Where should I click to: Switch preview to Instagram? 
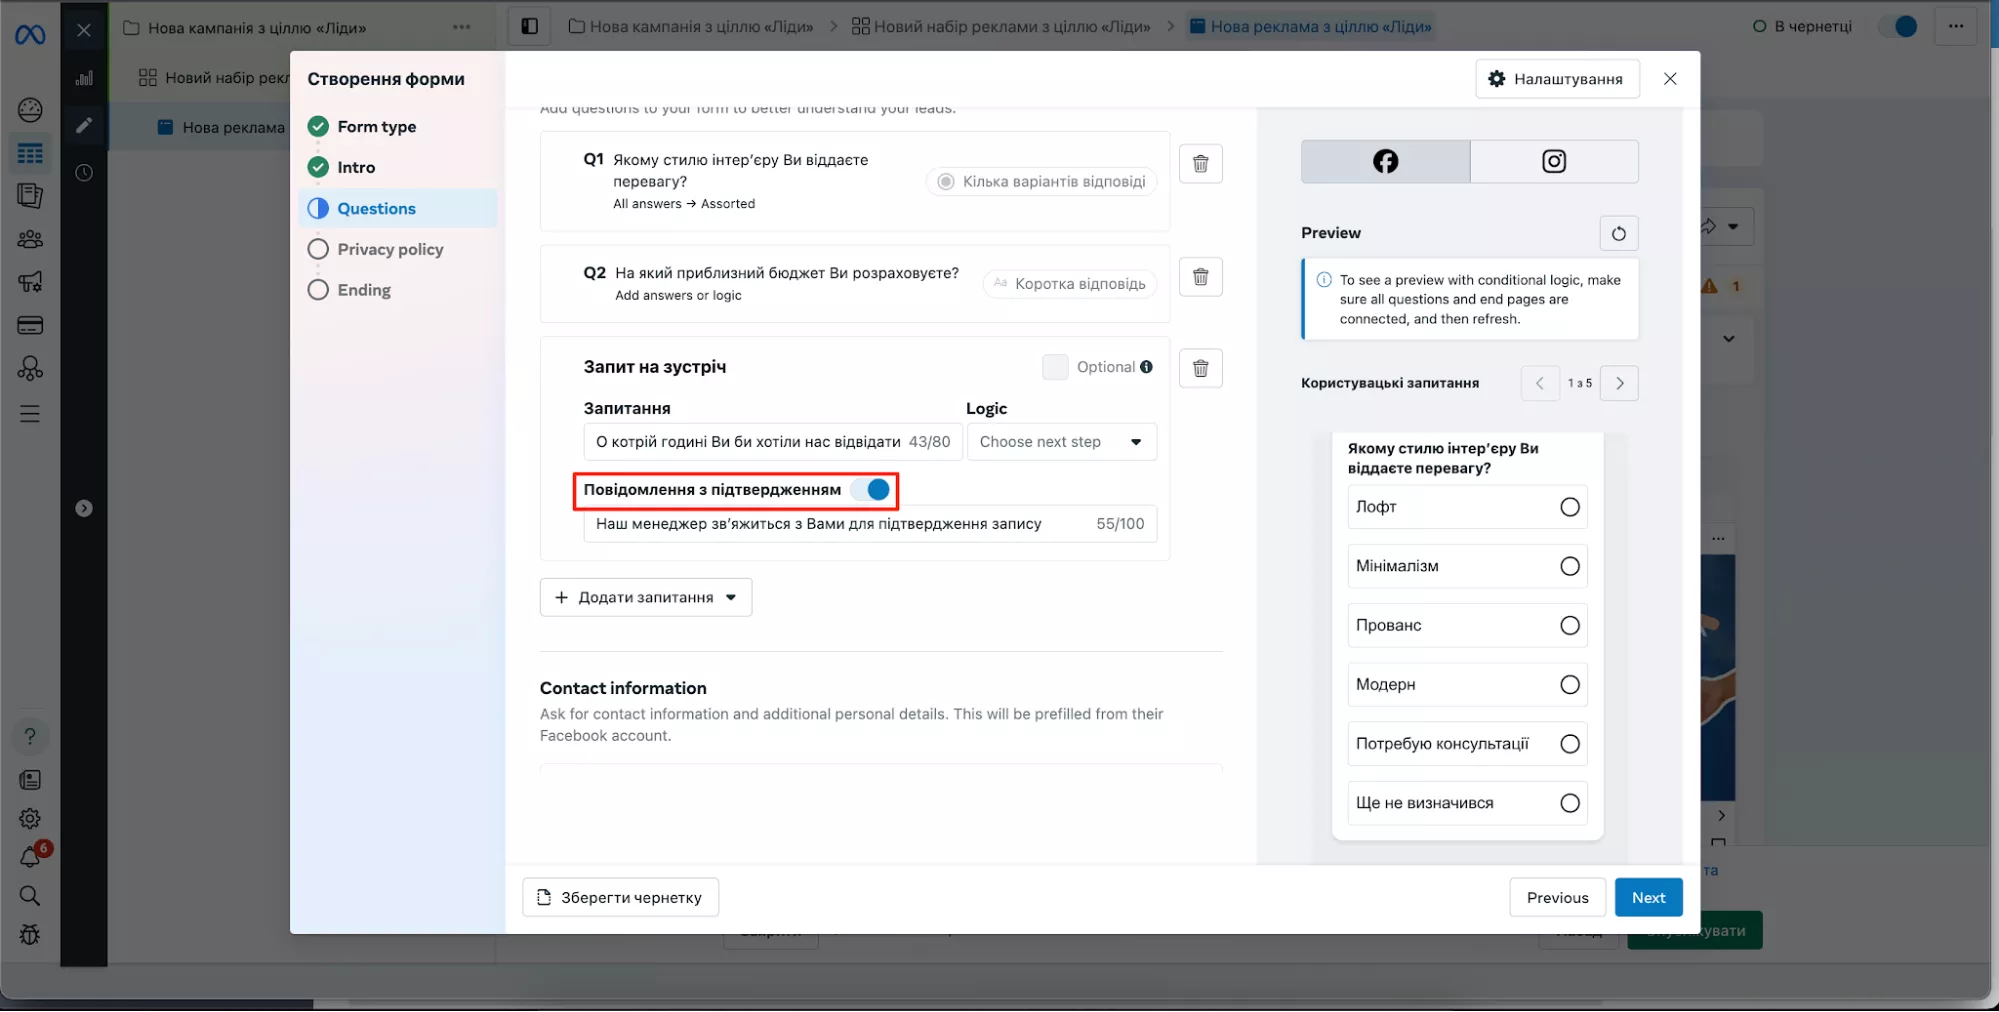click(1553, 162)
